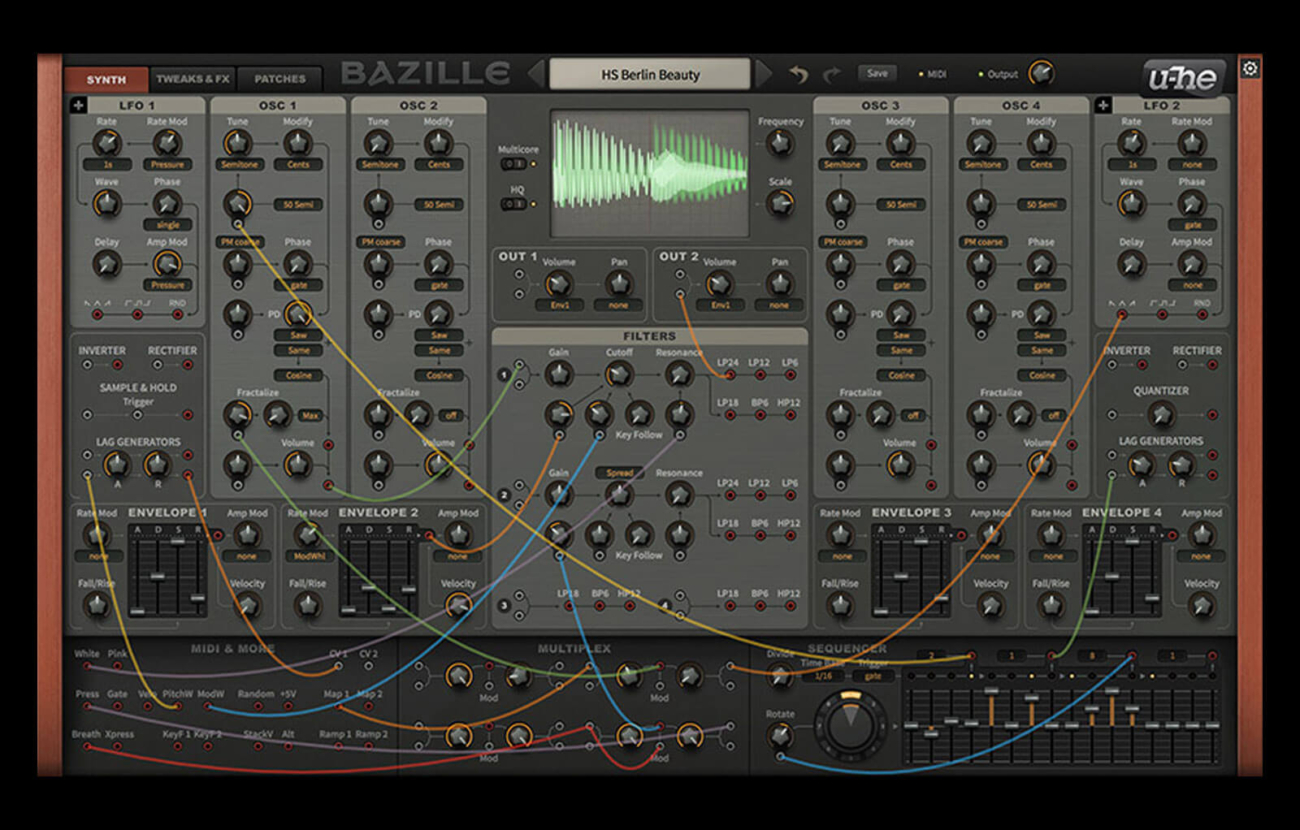Click the LFO 1 Delay knob

point(106,264)
